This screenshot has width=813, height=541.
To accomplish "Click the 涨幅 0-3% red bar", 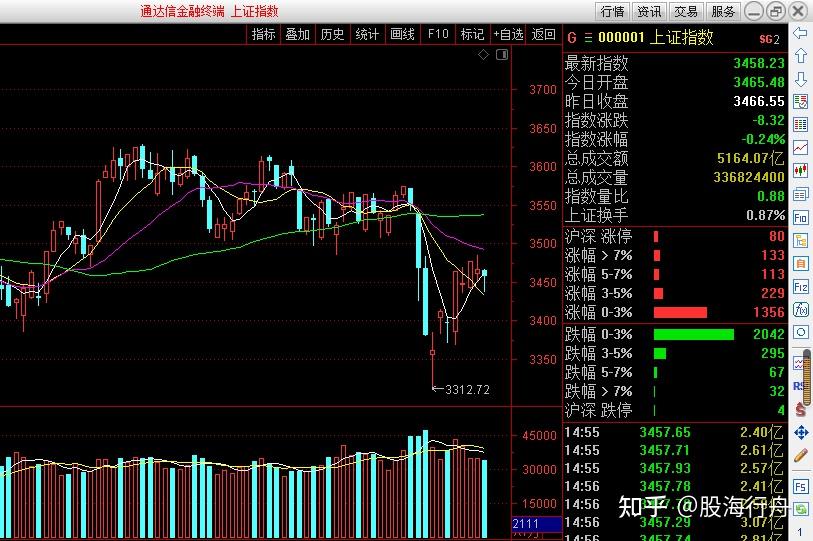I will pyautogui.click(x=680, y=312).
